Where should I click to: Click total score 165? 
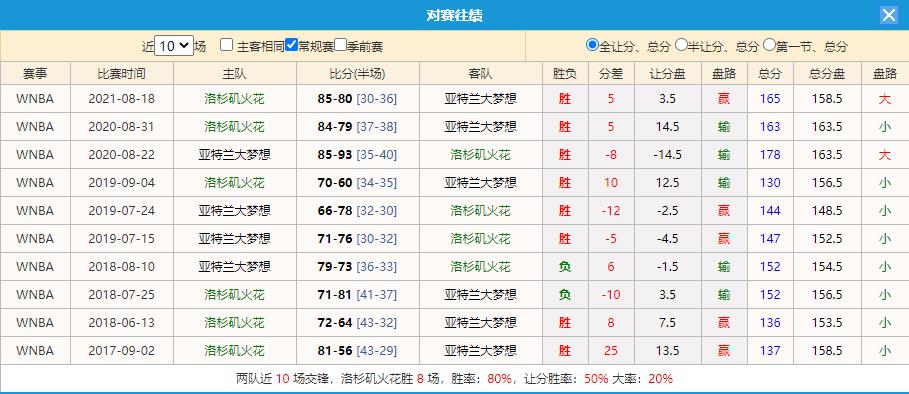[770, 99]
